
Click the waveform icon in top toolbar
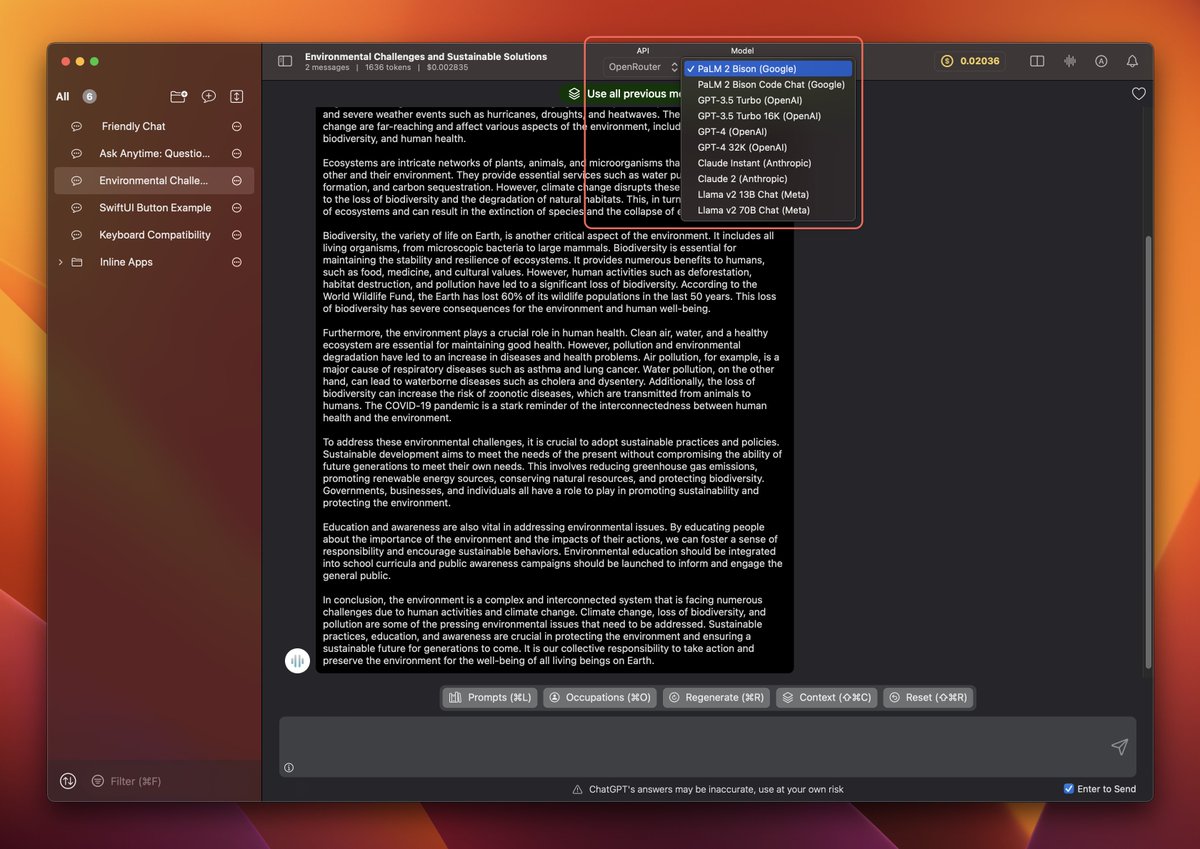(1070, 61)
